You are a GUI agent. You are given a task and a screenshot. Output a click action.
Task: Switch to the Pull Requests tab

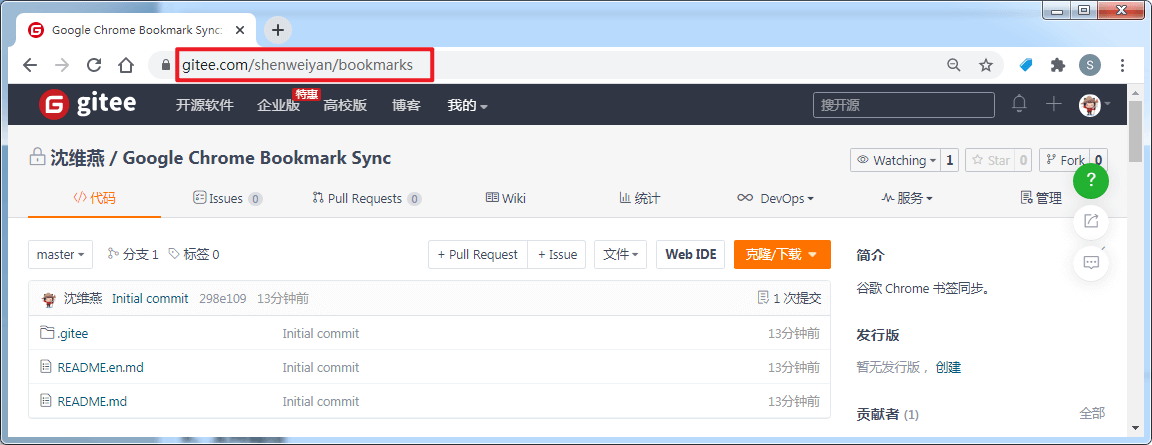click(x=367, y=198)
